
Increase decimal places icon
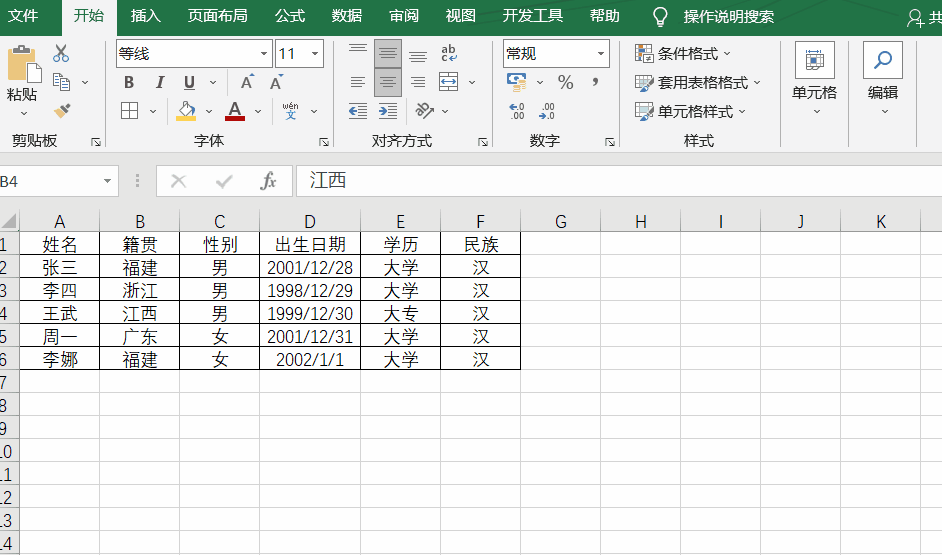(517, 111)
